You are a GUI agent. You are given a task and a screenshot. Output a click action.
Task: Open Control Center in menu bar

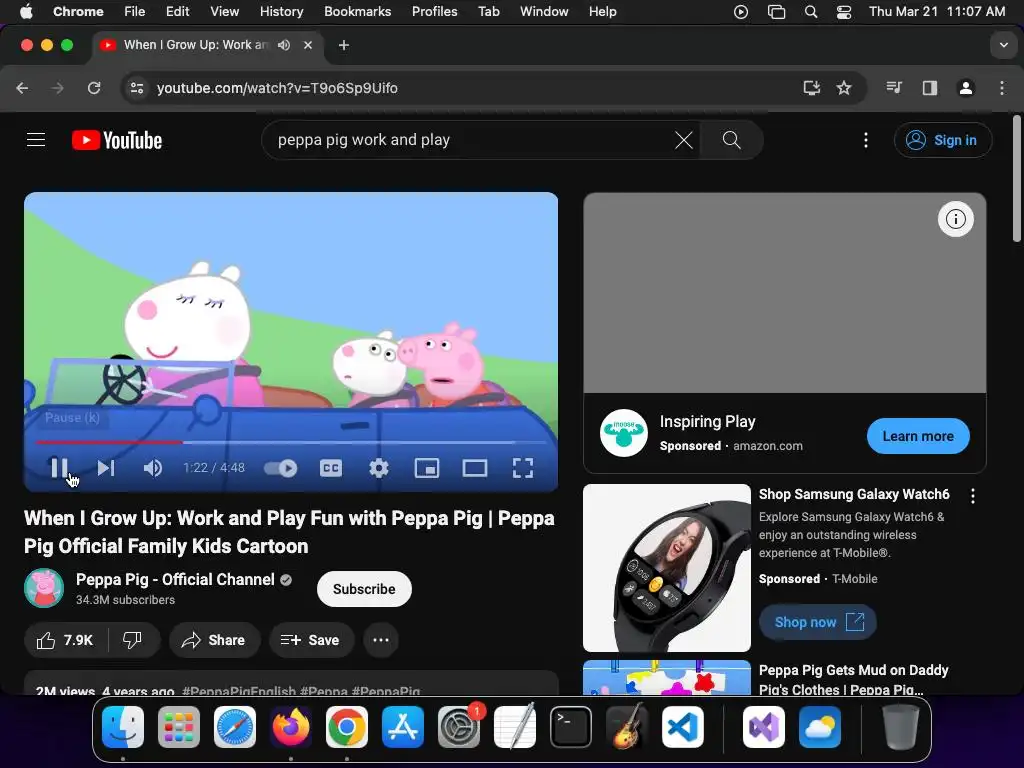(844, 12)
